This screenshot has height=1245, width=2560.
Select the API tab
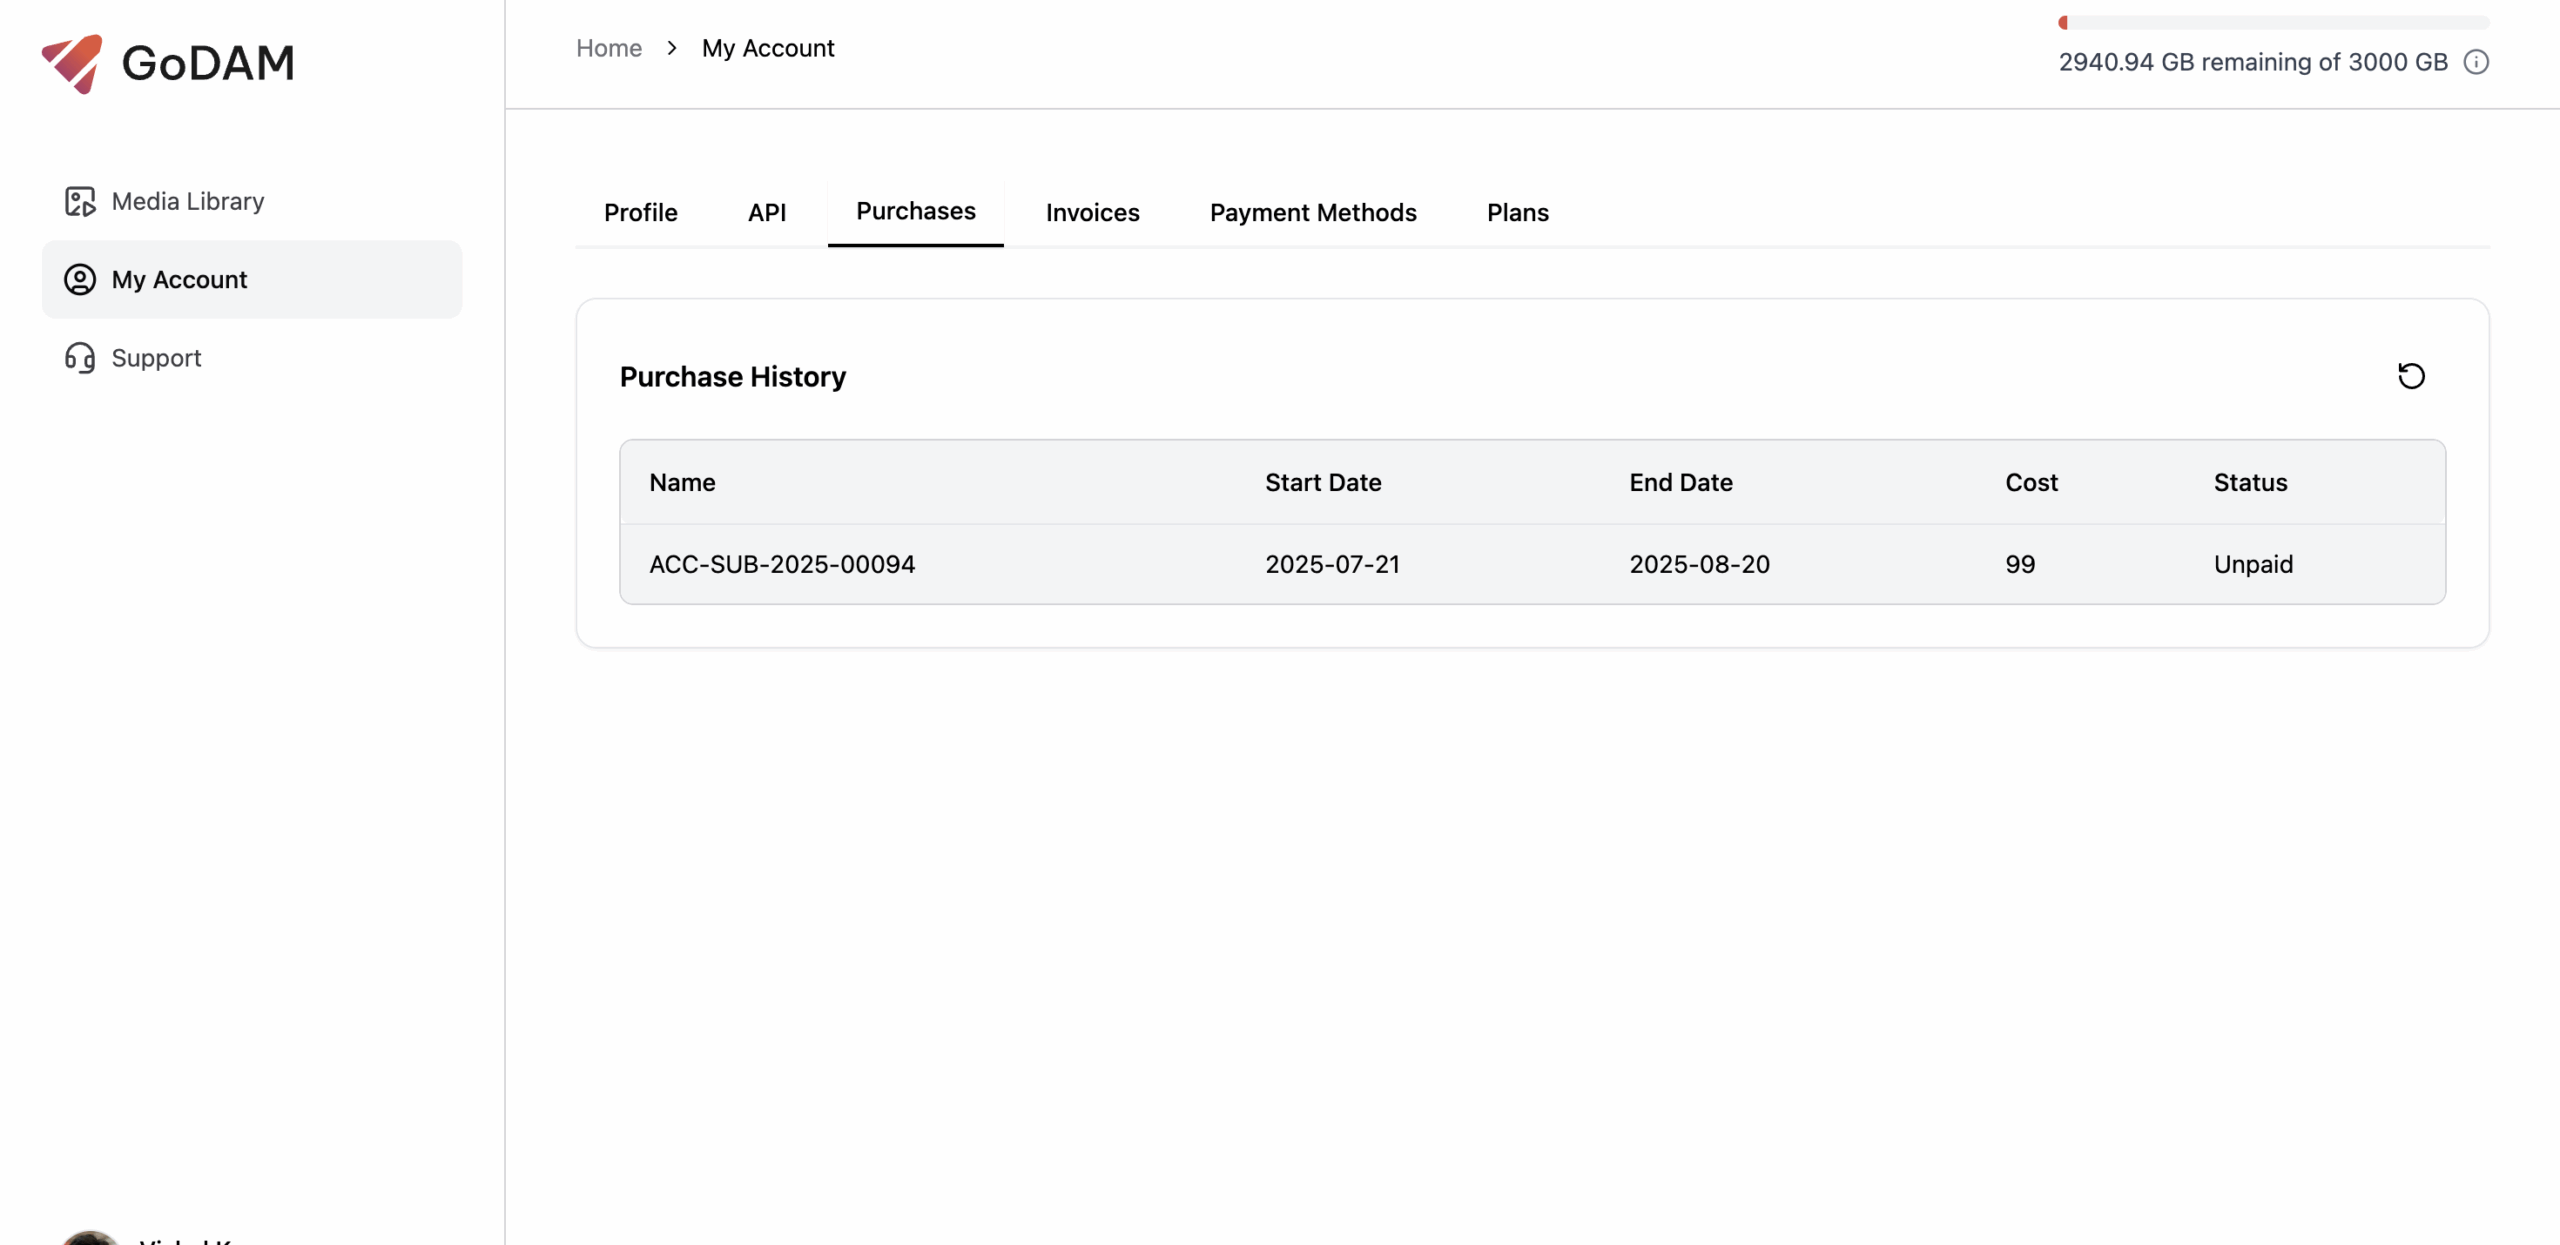pyautogui.click(x=767, y=212)
